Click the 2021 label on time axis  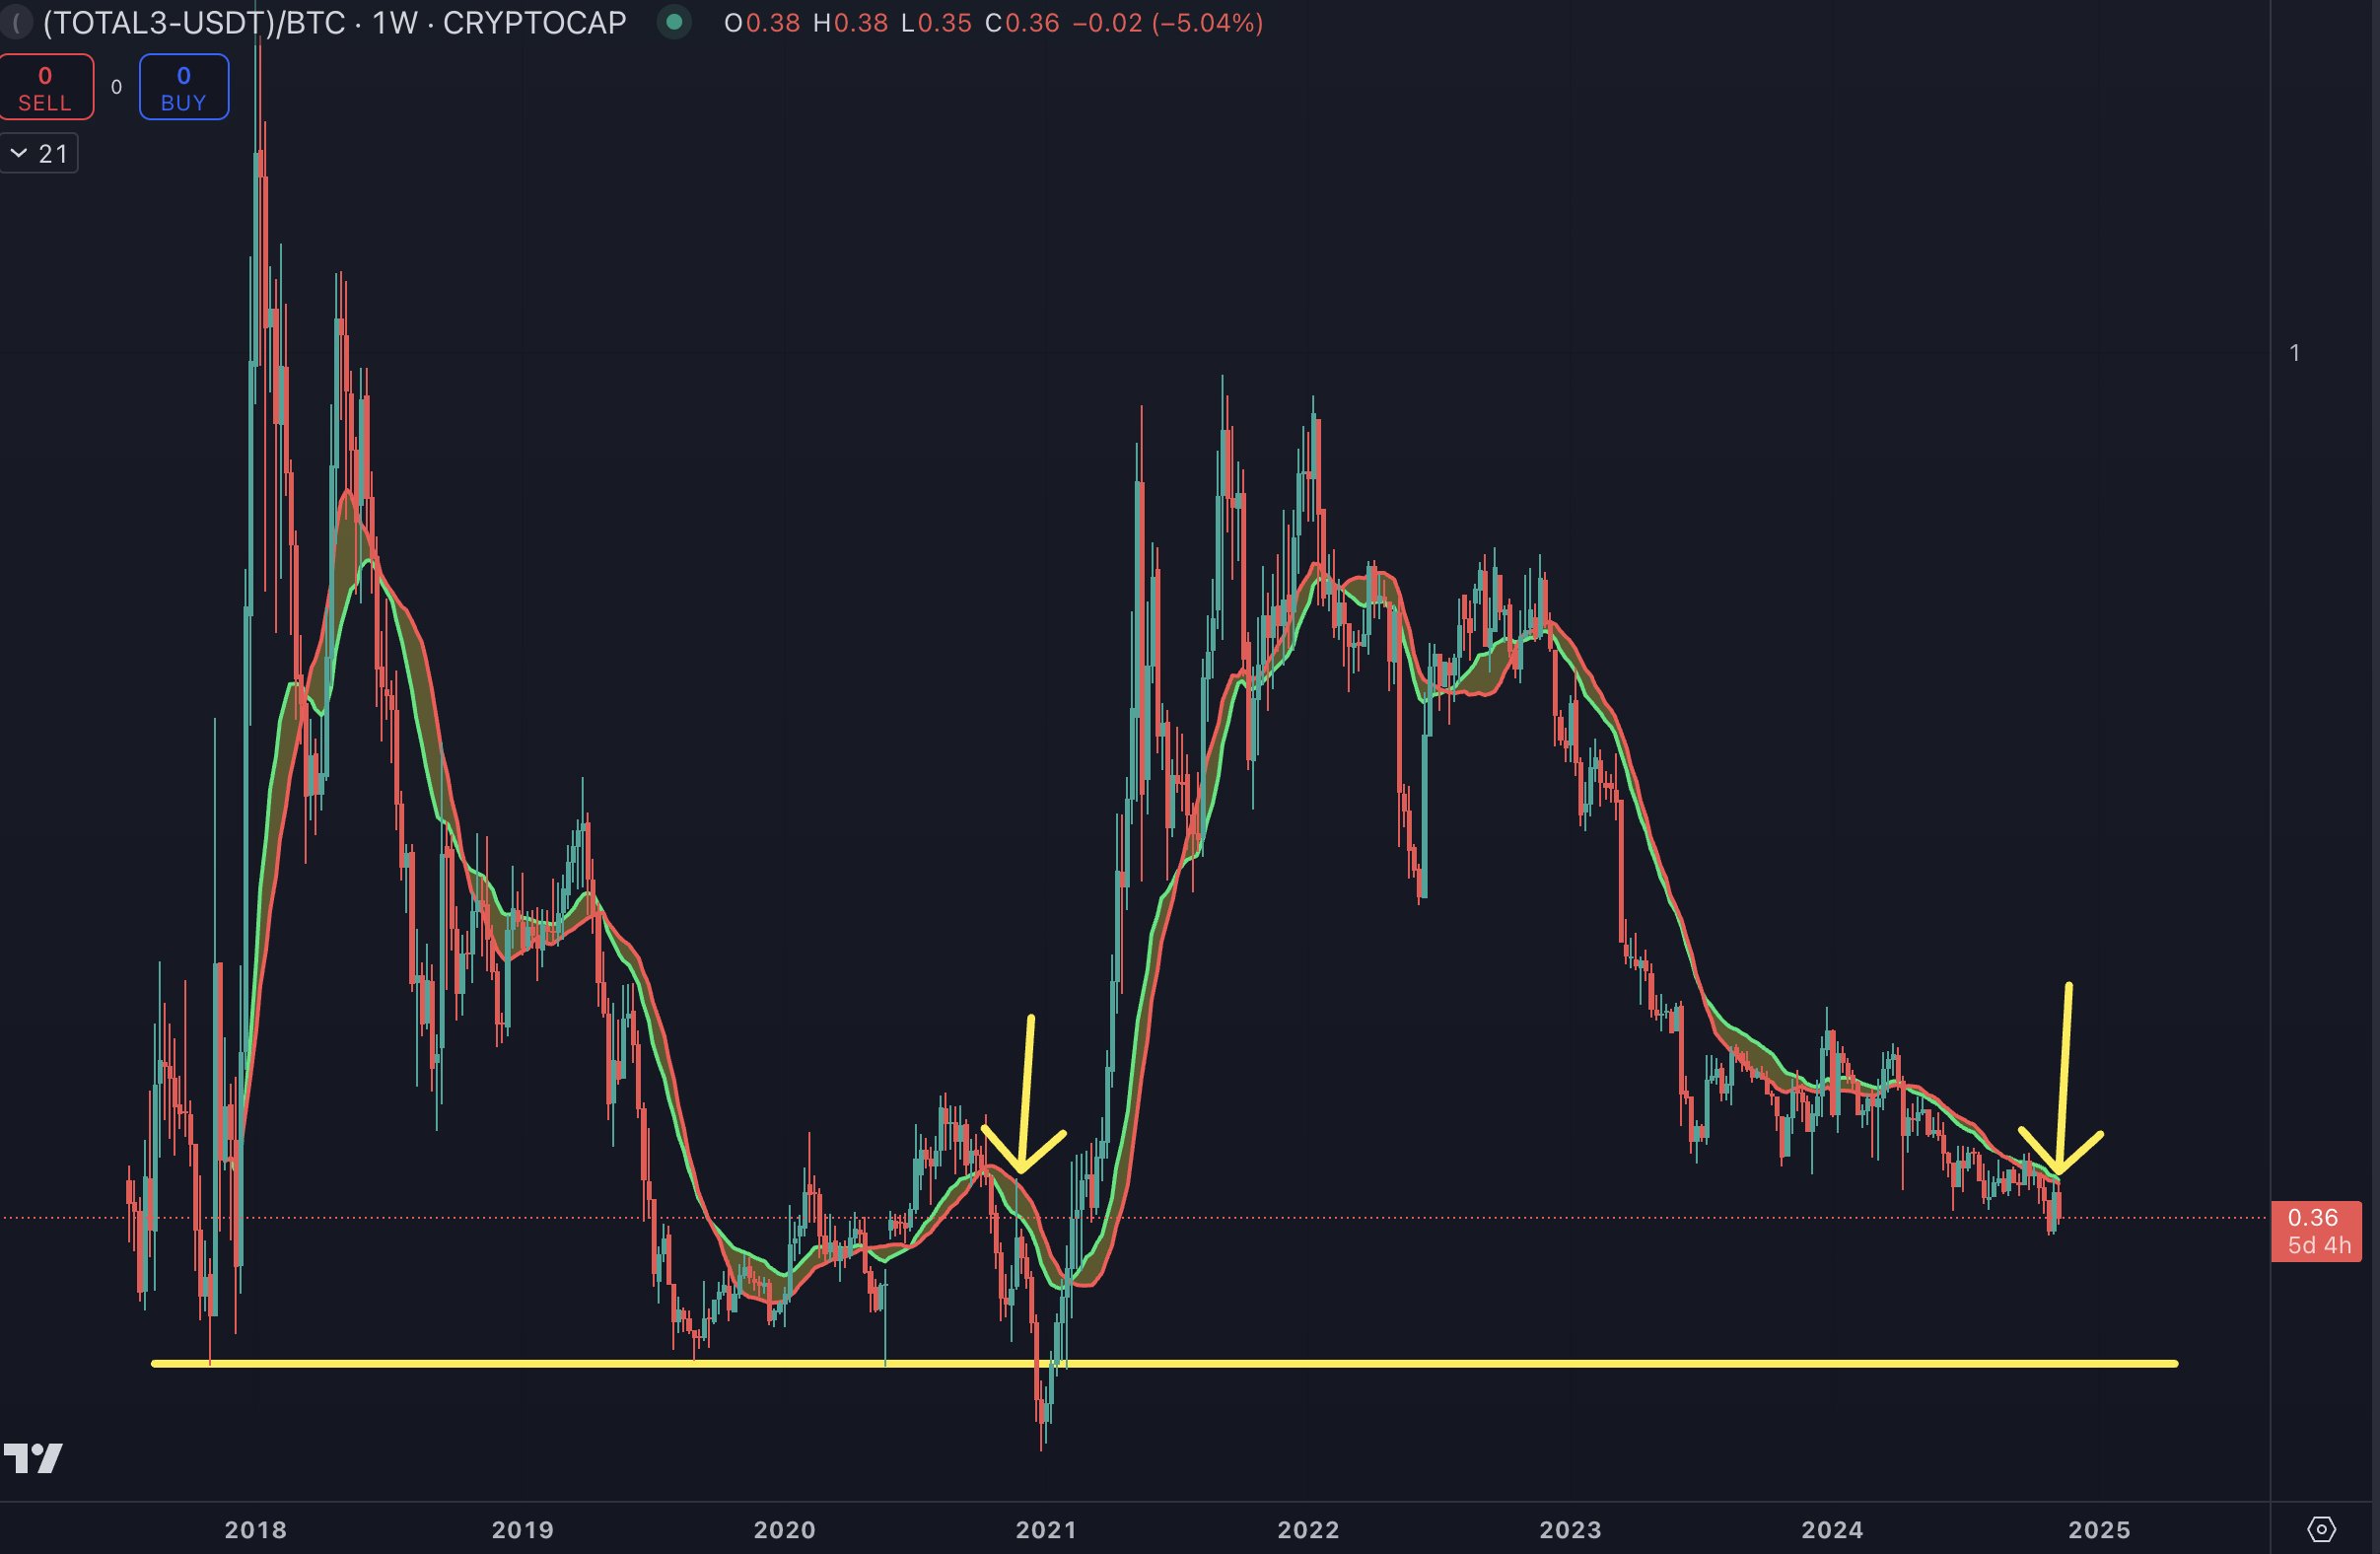tap(1046, 1529)
